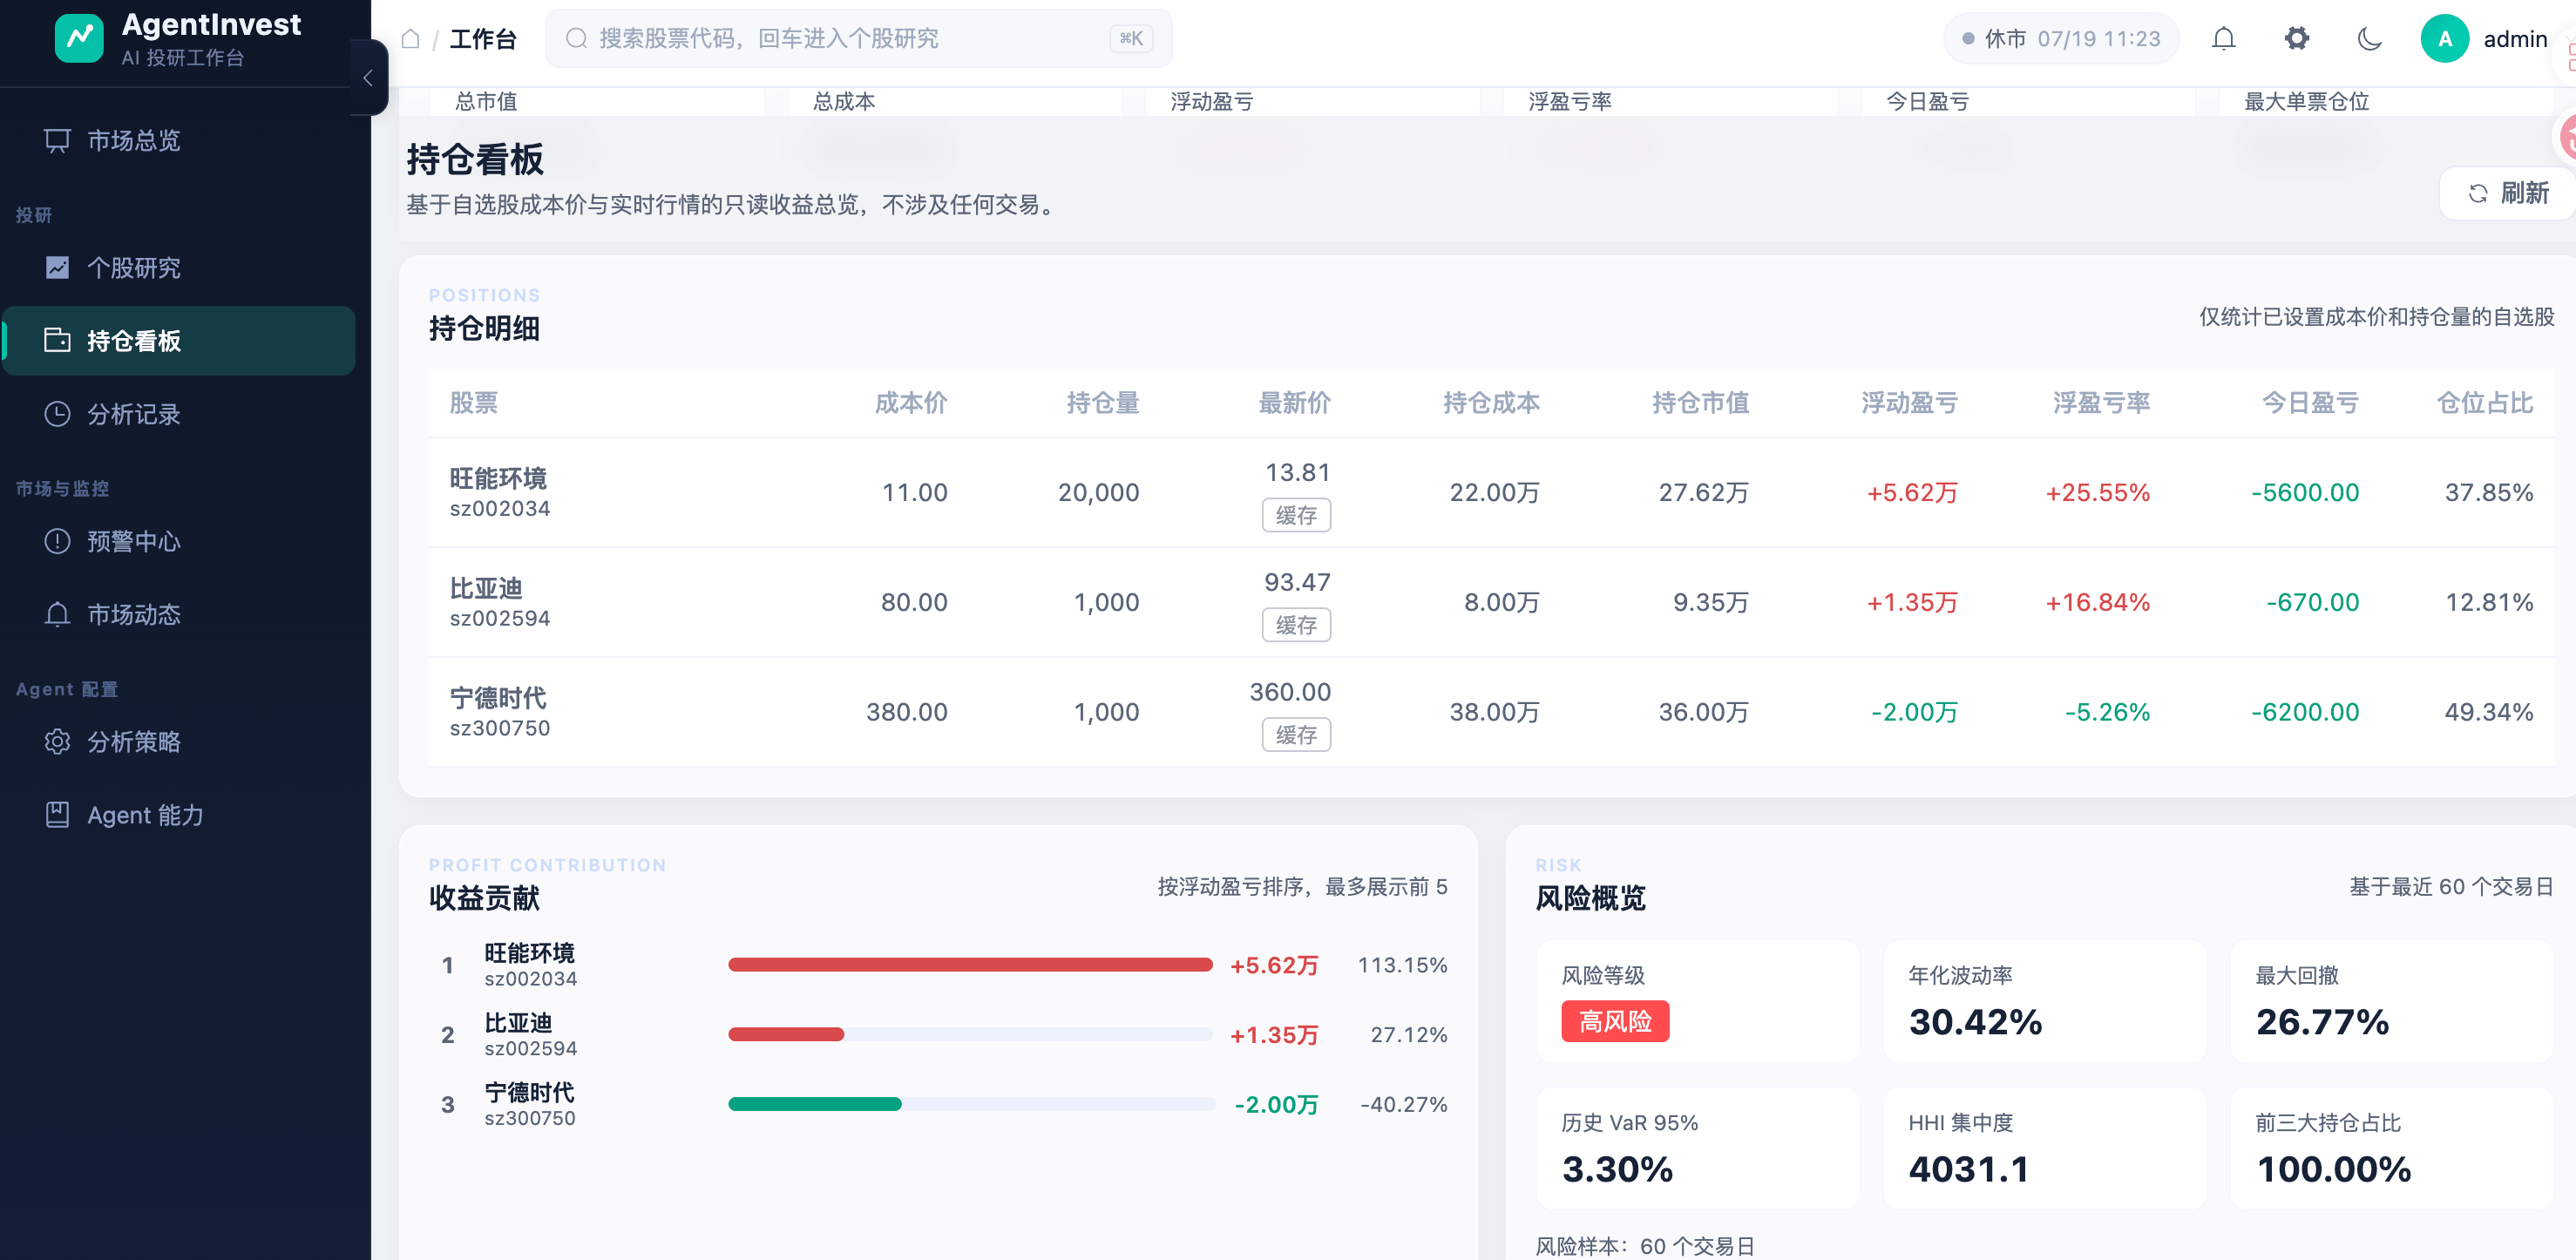
Task: Click the 浮盈亏率 column header
Action: coord(2101,403)
